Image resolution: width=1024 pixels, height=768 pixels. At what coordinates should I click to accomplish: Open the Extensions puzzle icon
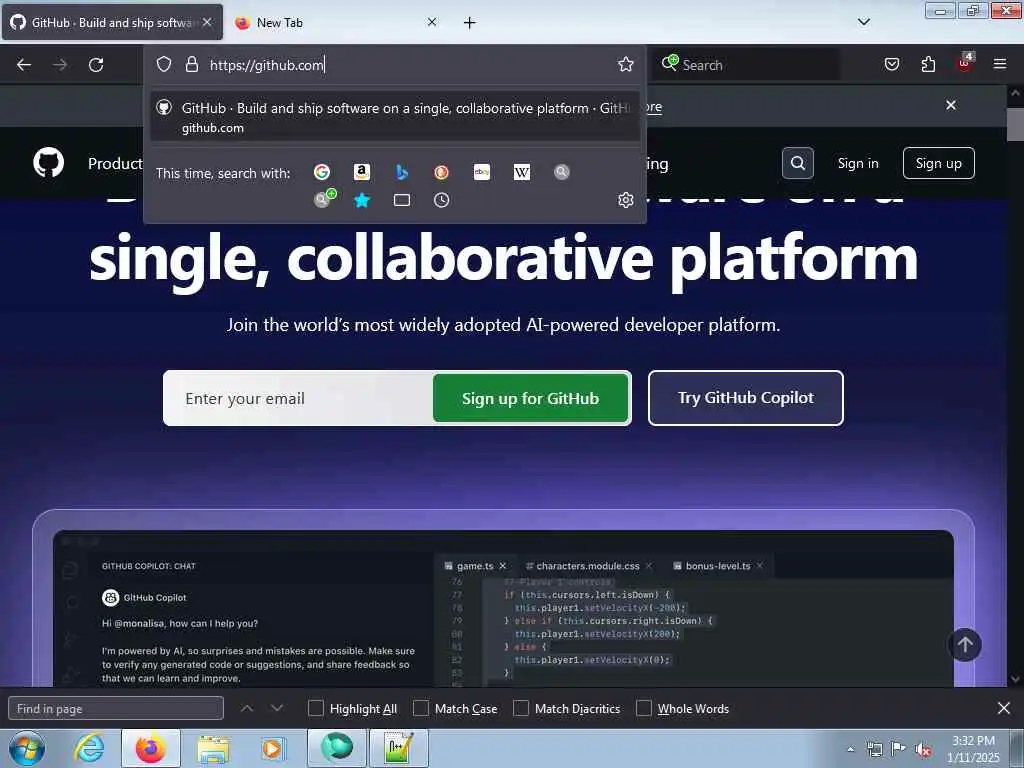pos(928,64)
